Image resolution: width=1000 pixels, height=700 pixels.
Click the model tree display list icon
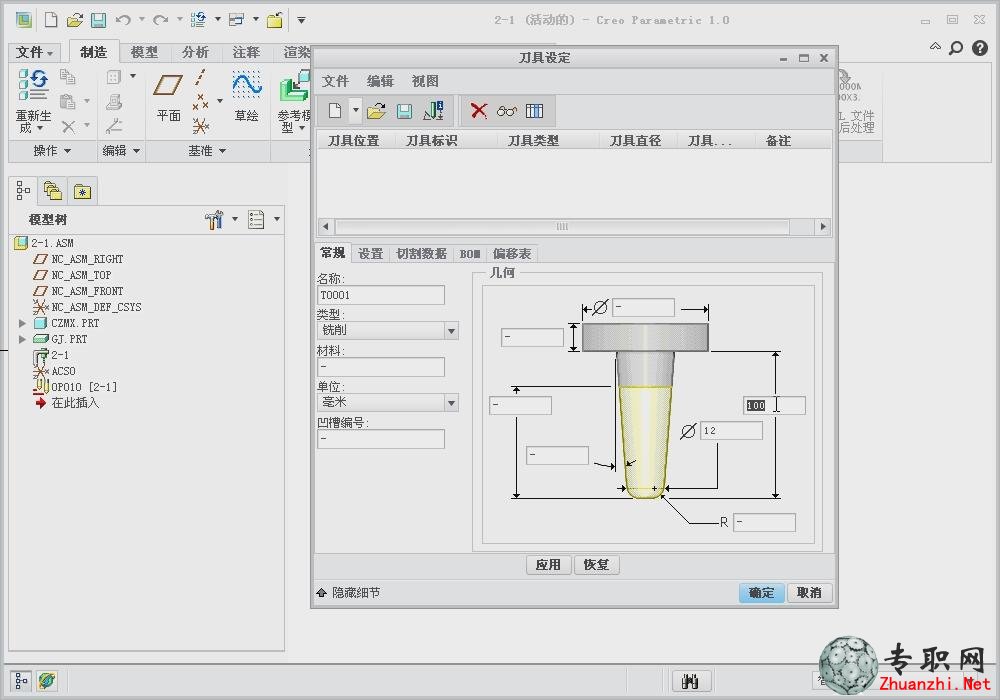[256, 219]
